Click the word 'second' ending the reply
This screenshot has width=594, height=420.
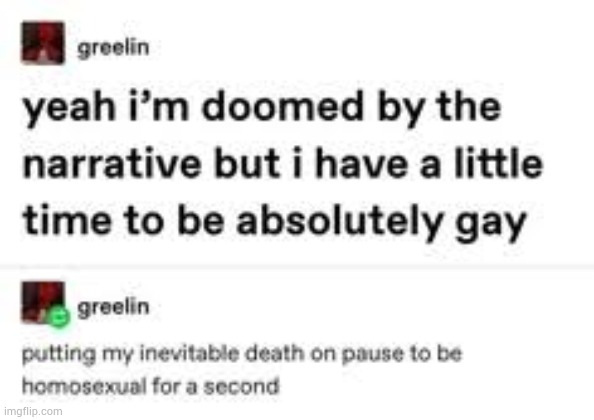[x=242, y=387]
